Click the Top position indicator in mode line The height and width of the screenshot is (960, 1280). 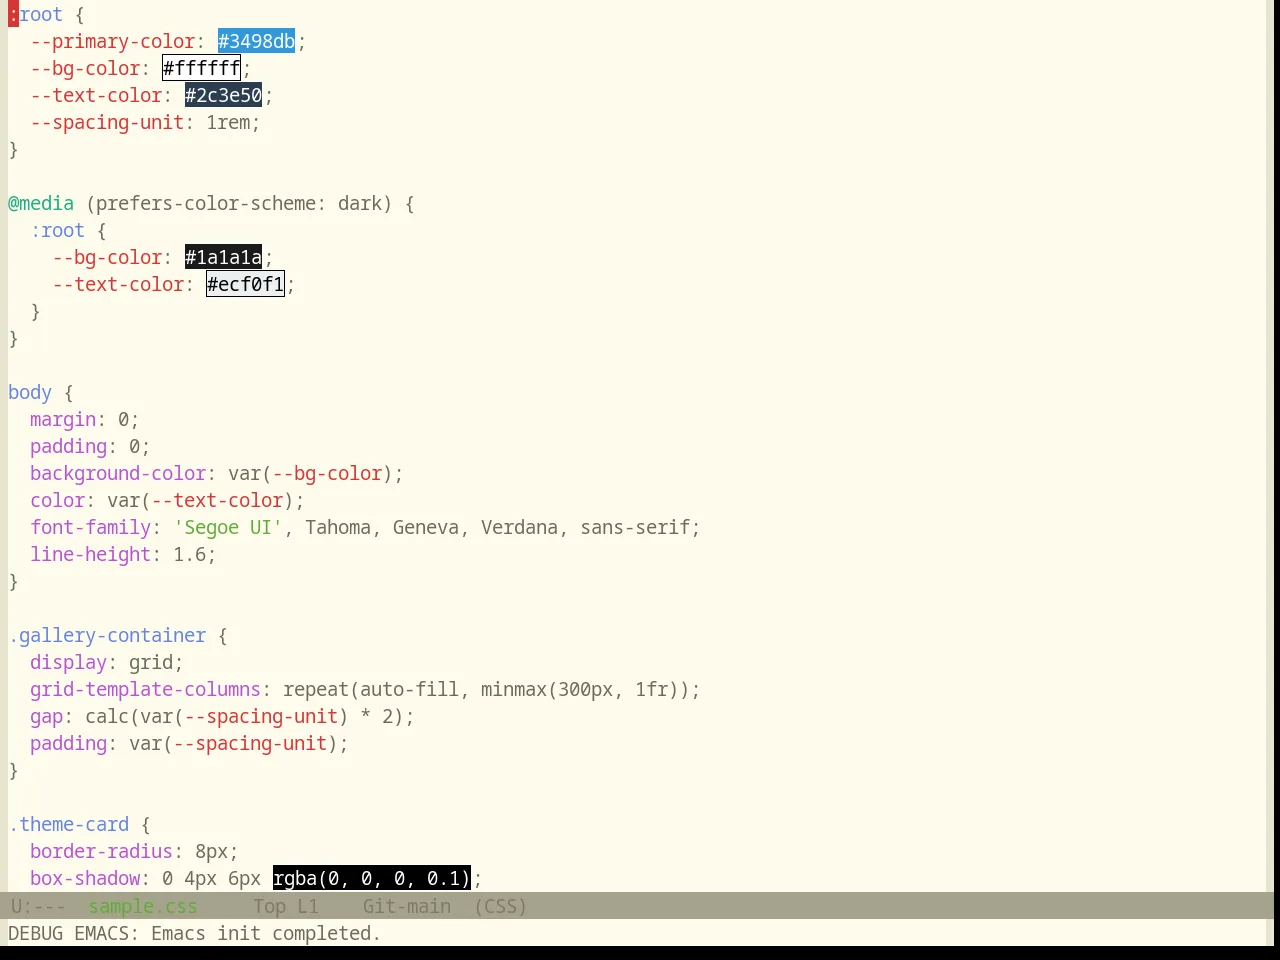point(269,906)
